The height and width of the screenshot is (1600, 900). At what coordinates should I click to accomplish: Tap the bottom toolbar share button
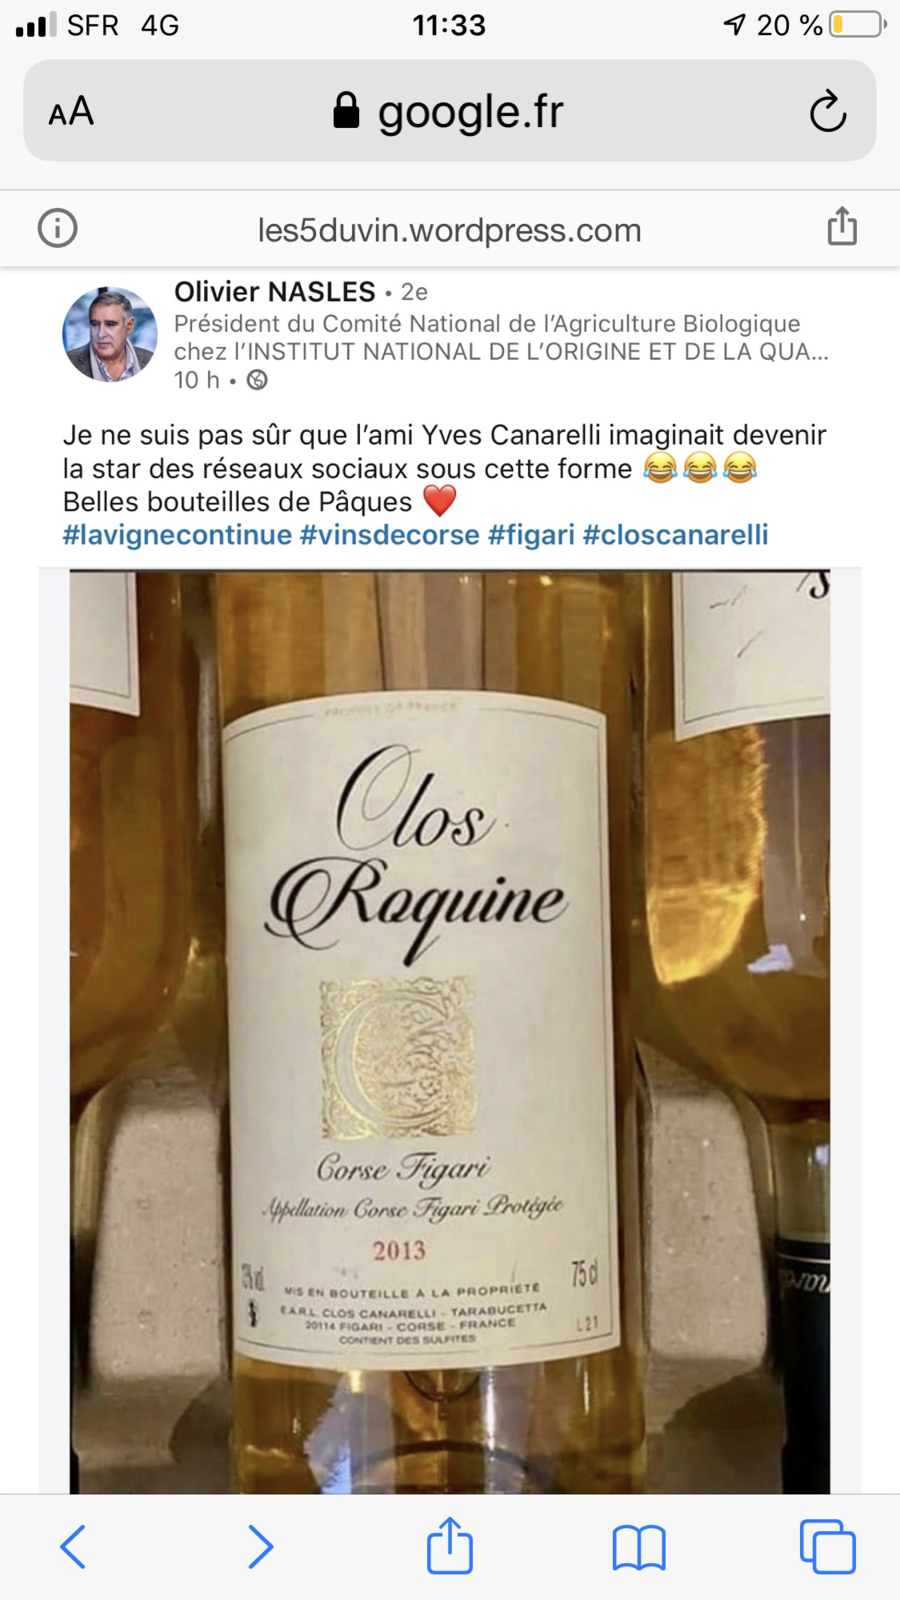[450, 1545]
